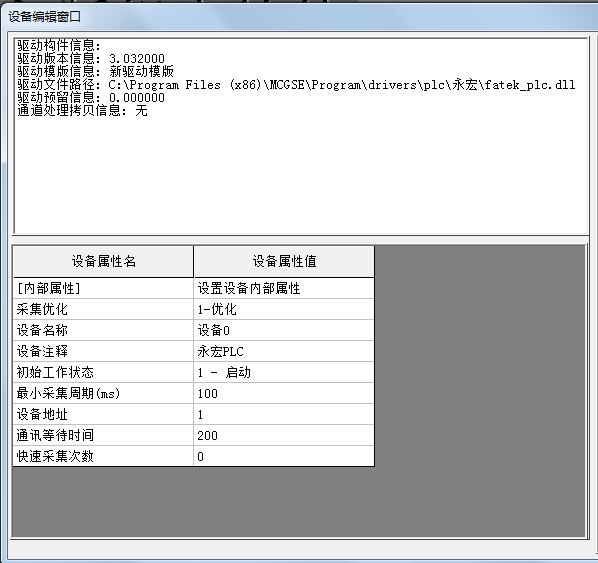598x563 pixels.
Task: Edit the 设备0 device name value
Action: 284,330
